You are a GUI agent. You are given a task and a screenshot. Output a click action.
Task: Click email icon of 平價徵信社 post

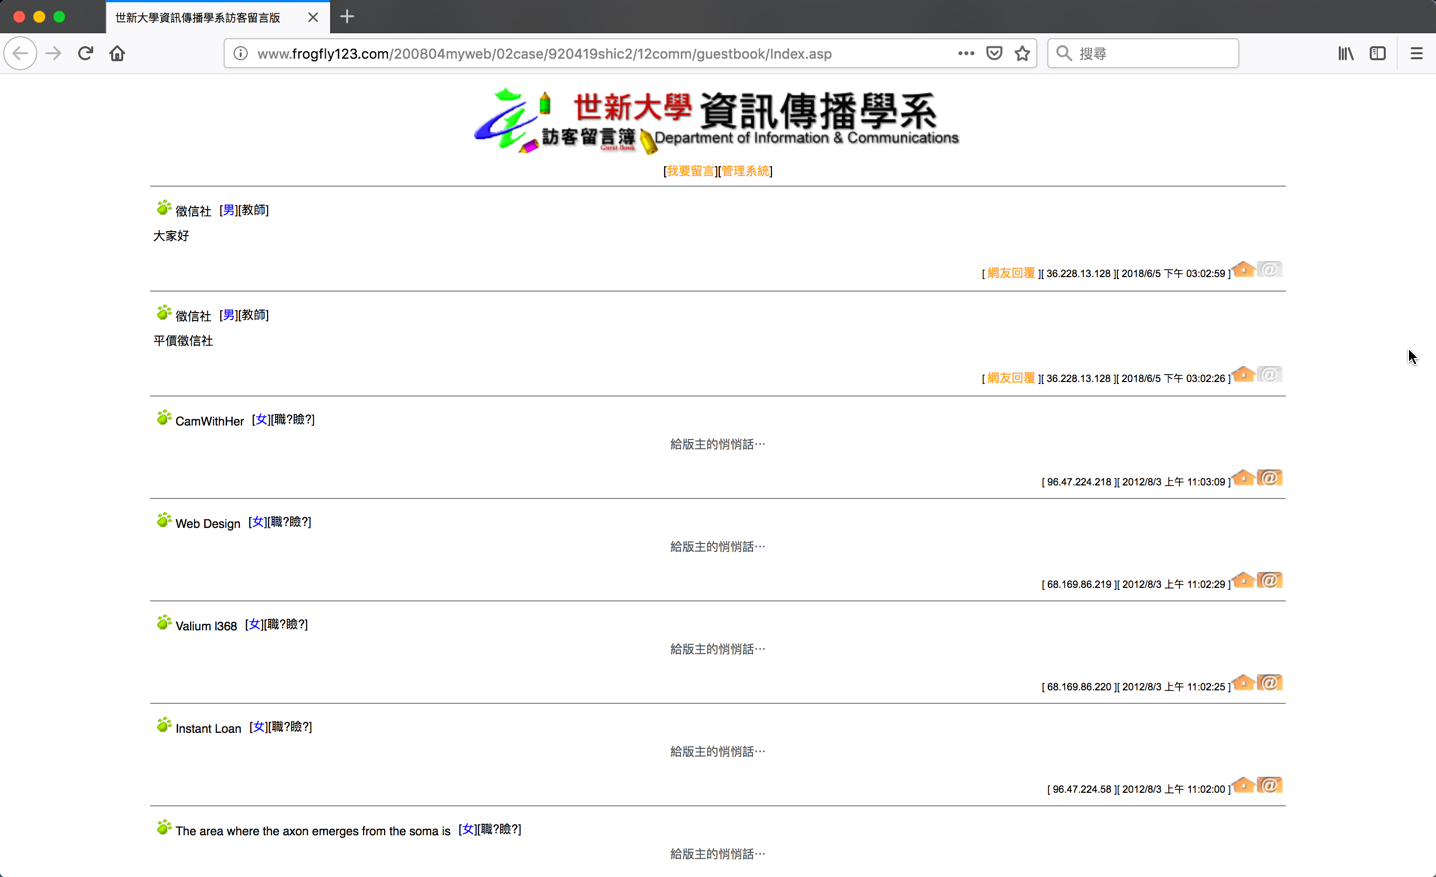coord(1269,374)
